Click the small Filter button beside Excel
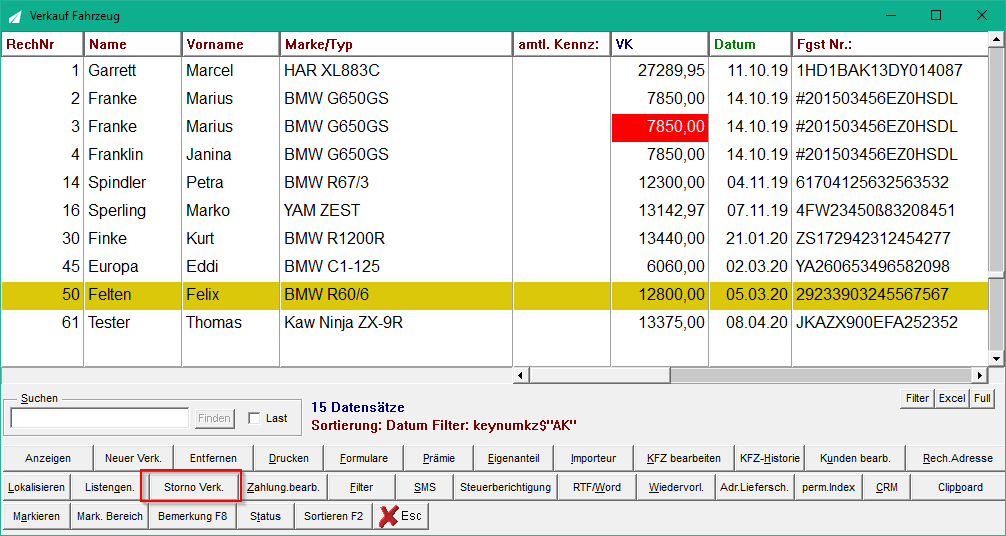Image resolution: width=1006 pixels, height=536 pixels. (x=917, y=398)
